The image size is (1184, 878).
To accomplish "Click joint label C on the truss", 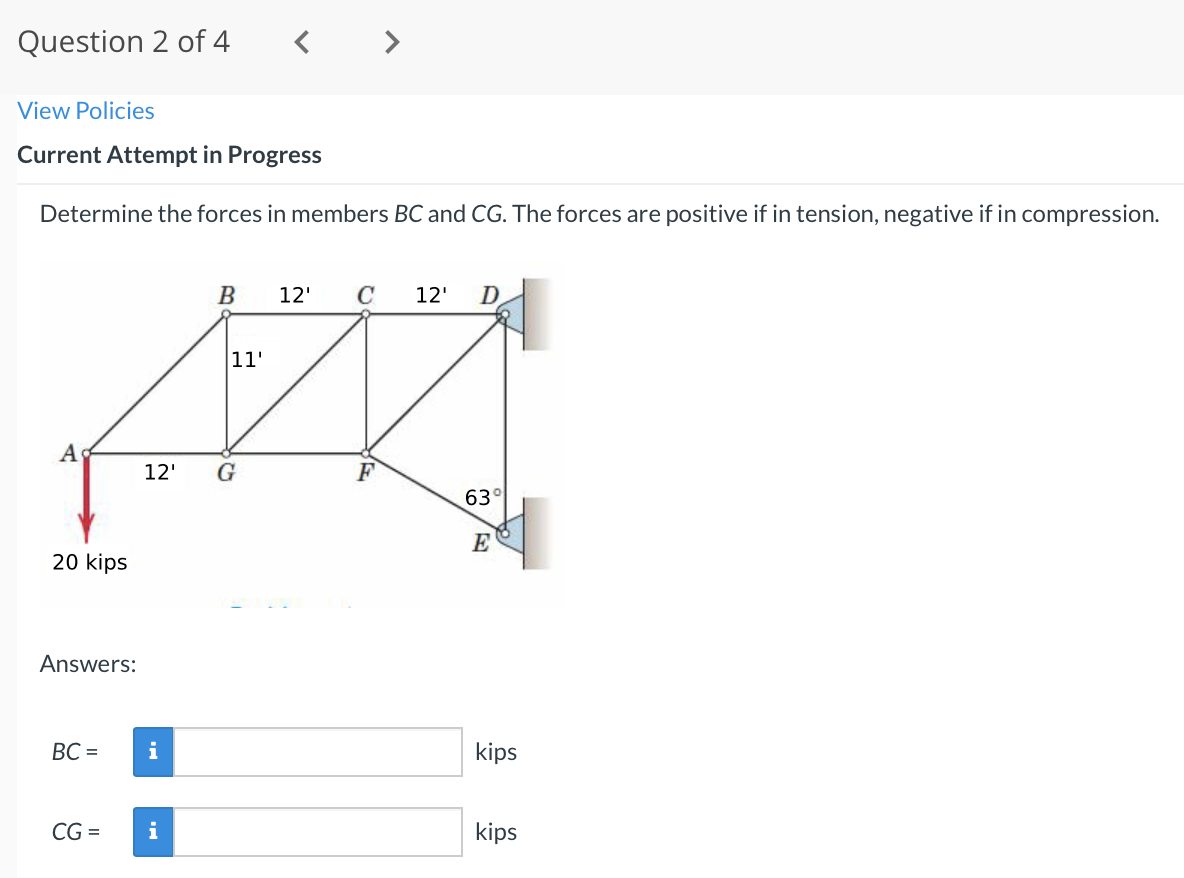I will coord(365,294).
